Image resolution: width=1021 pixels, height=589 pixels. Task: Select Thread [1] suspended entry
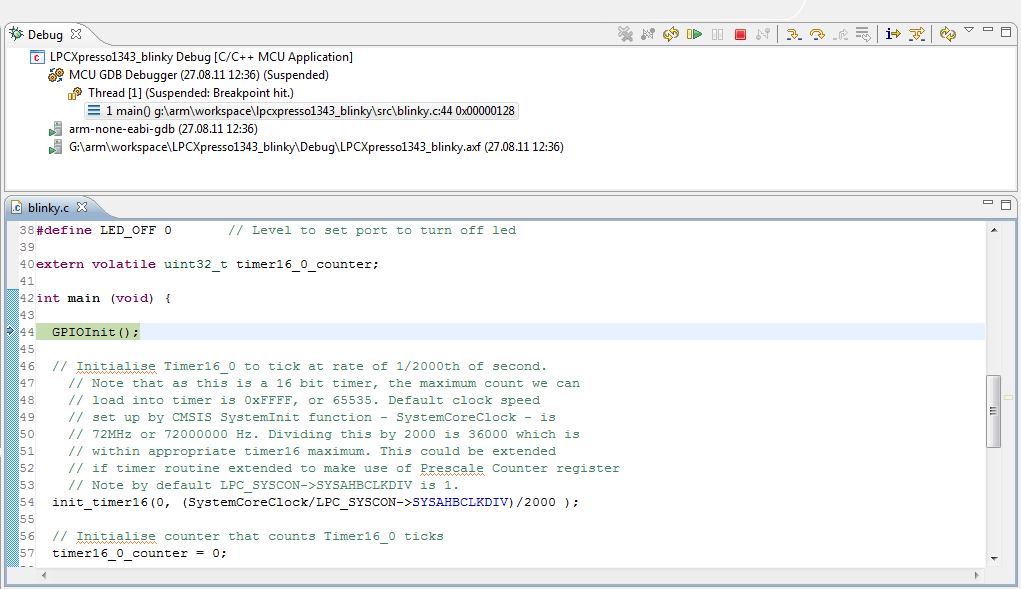190,93
